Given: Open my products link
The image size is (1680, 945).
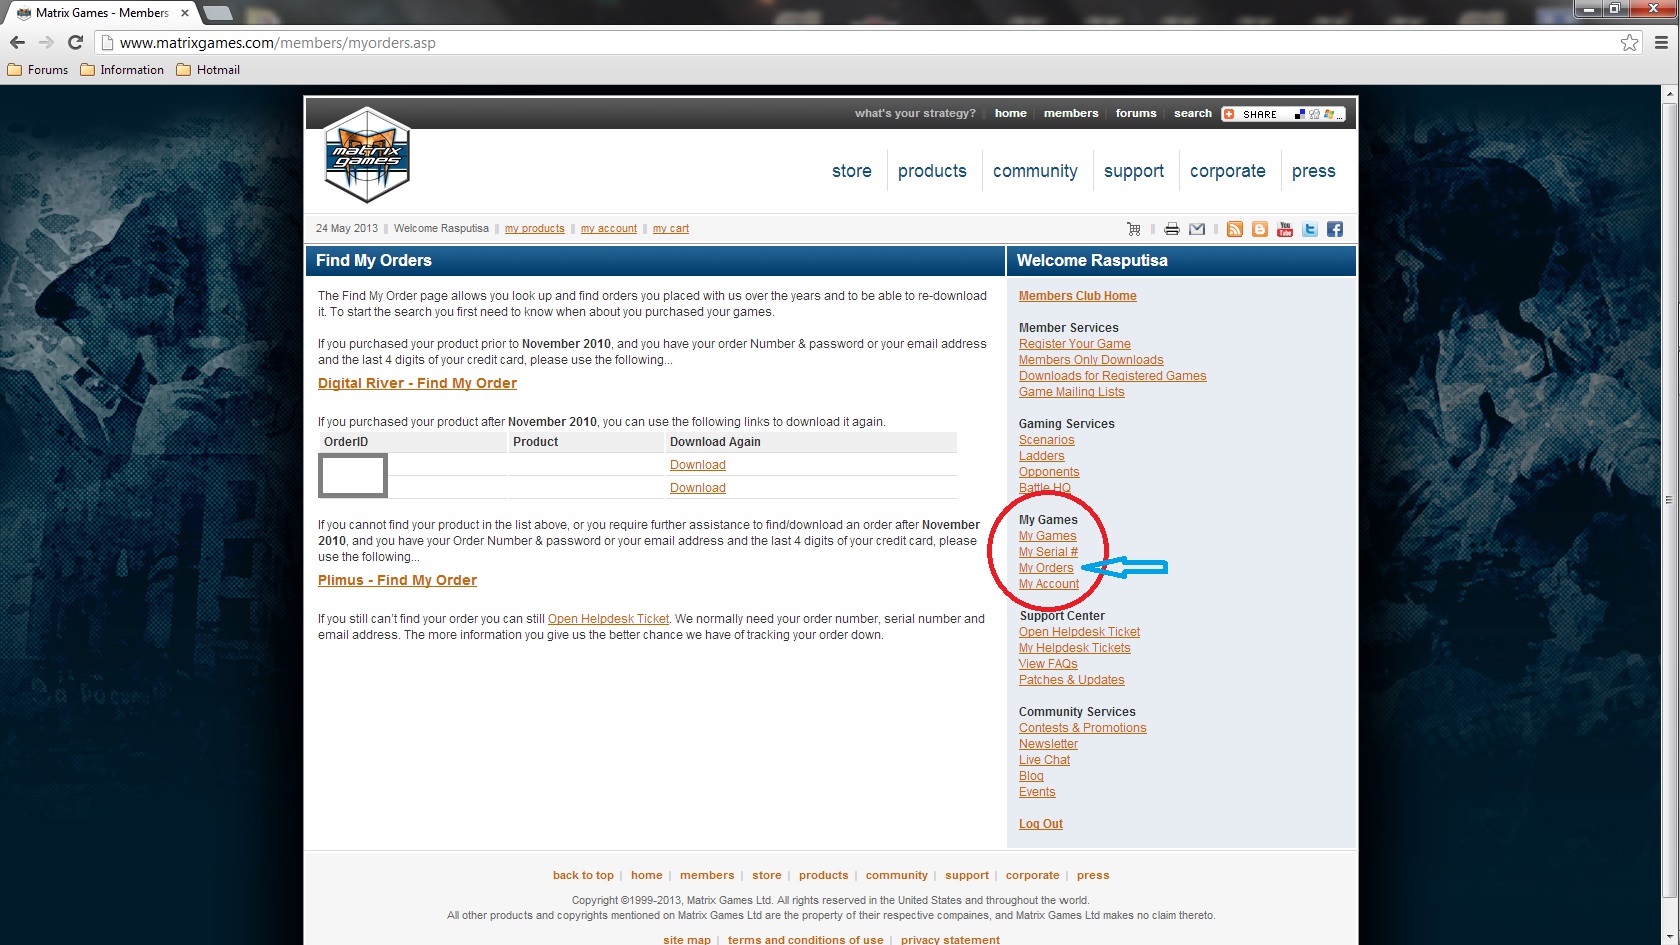Looking at the screenshot, I should point(535,229).
